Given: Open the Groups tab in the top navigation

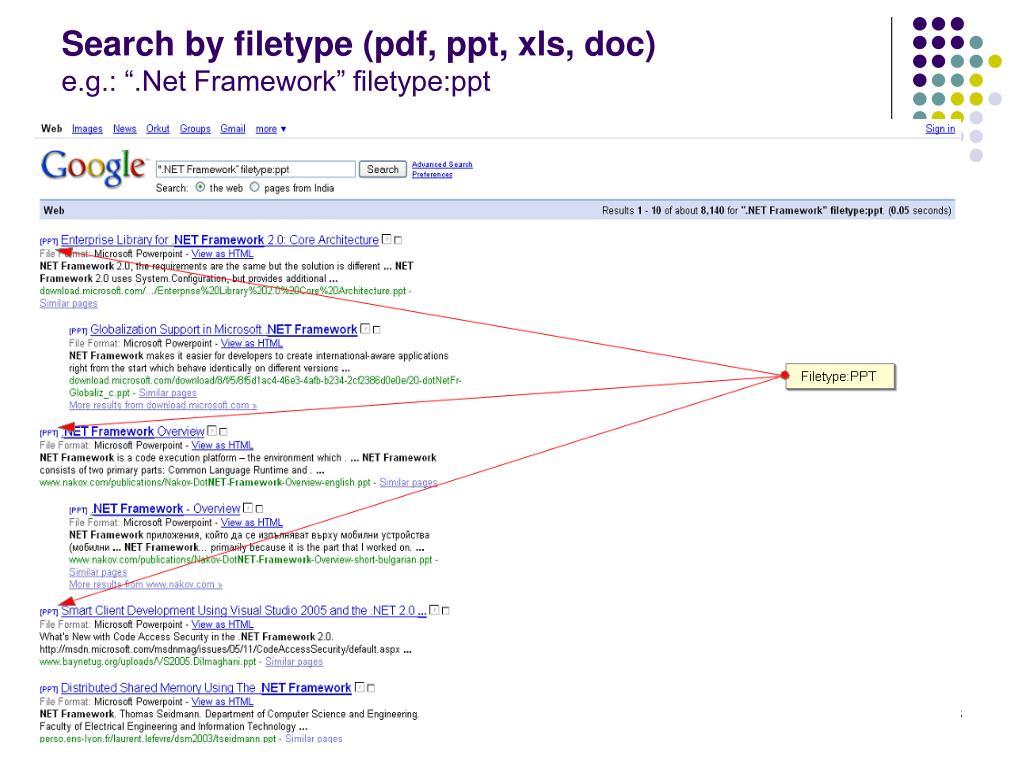Looking at the screenshot, I should [x=195, y=129].
